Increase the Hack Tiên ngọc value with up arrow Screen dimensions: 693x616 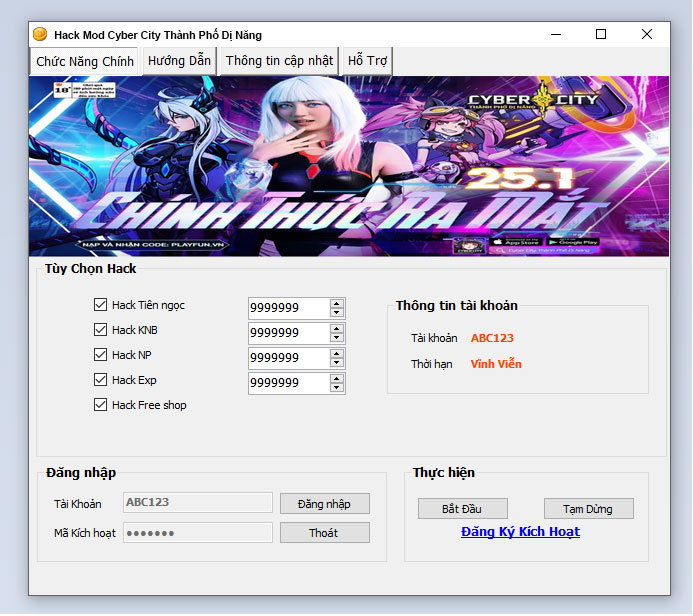(x=337, y=304)
